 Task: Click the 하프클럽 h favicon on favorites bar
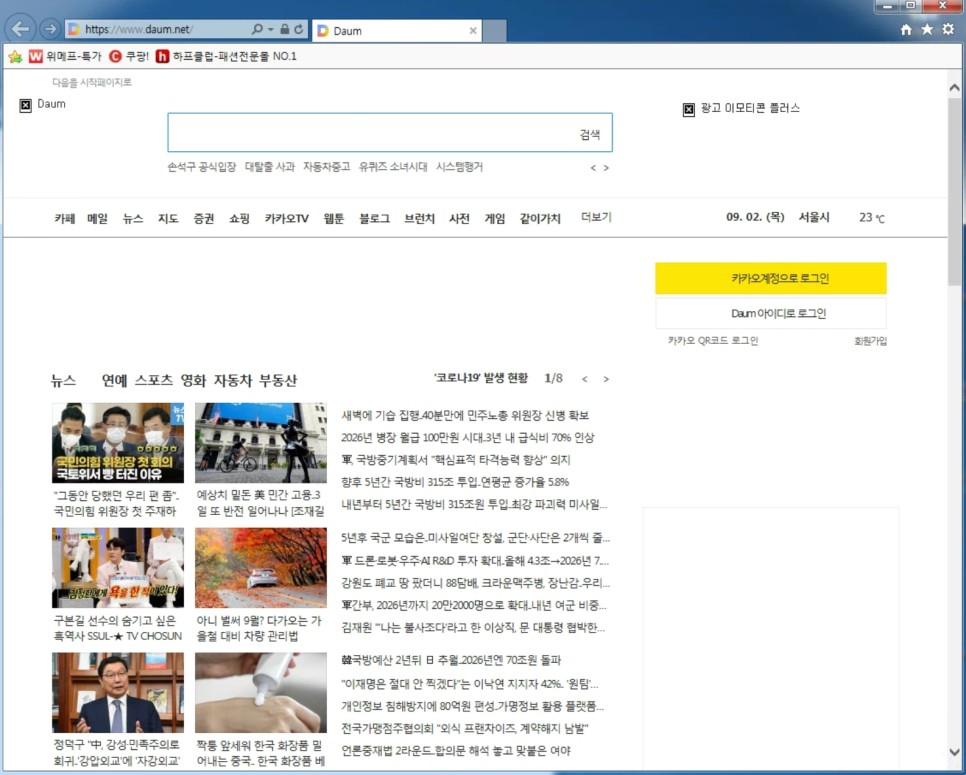(160, 56)
